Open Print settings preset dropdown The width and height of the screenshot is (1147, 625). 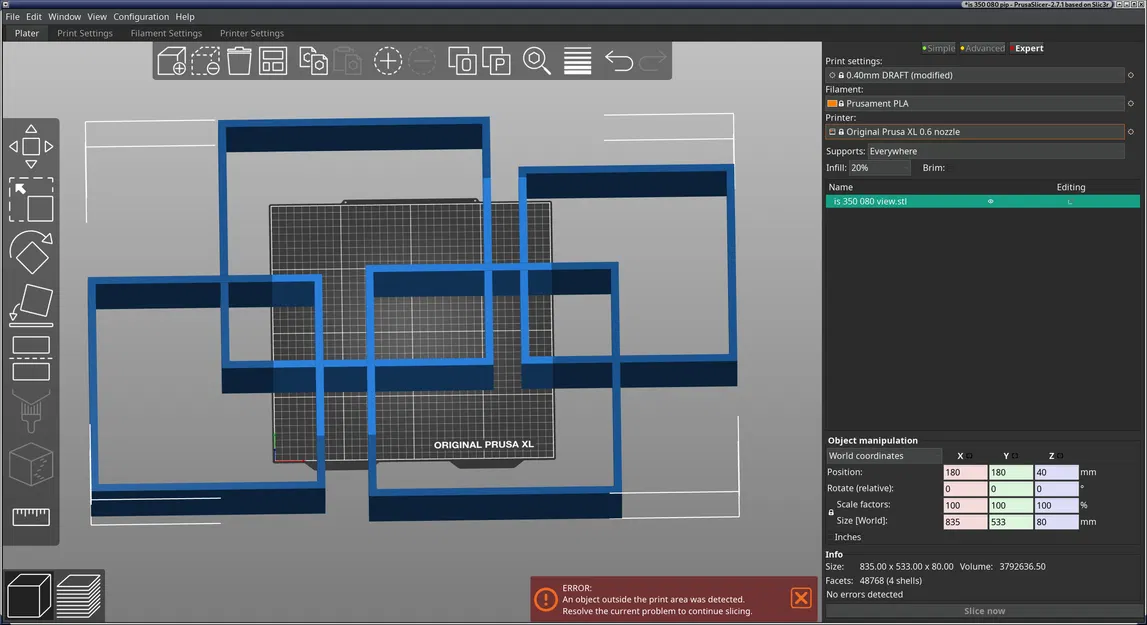click(x=974, y=75)
